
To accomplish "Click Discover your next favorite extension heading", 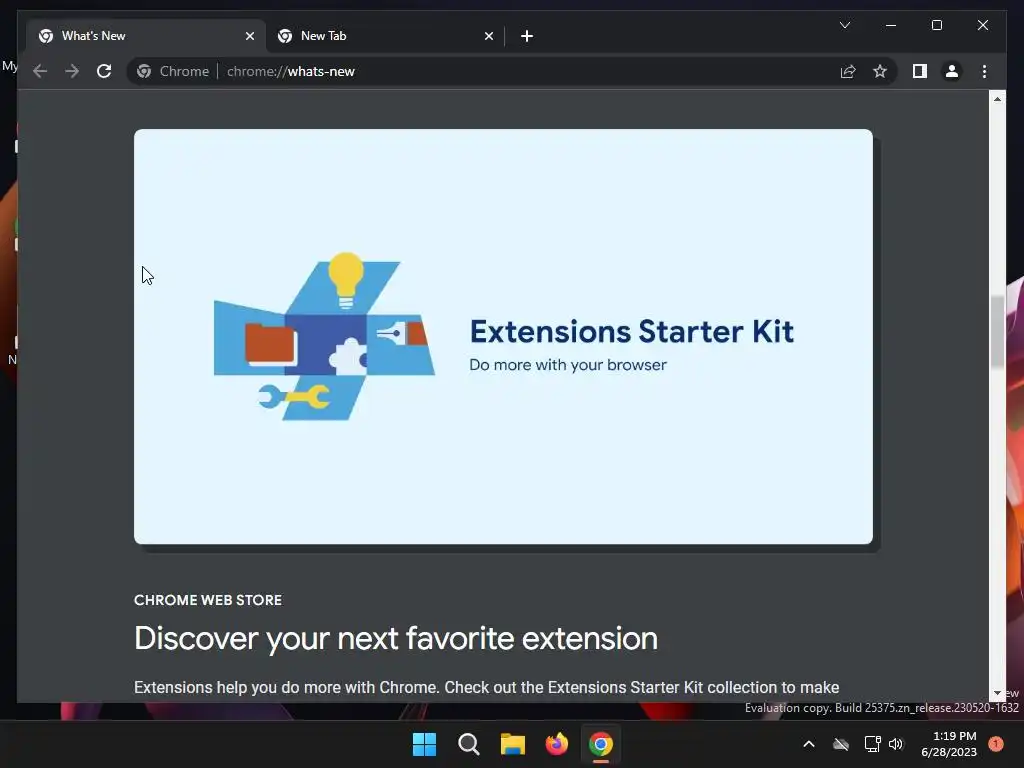I will coord(396,639).
